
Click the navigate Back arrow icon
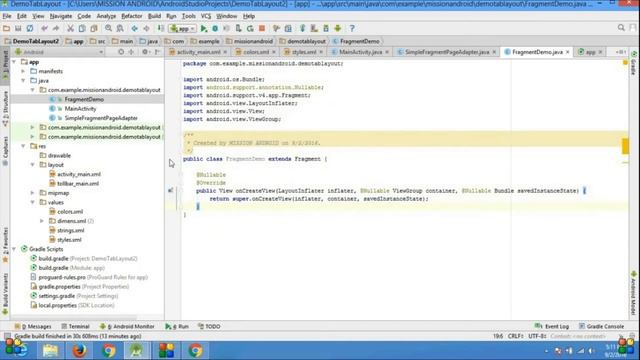pos(134,28)
